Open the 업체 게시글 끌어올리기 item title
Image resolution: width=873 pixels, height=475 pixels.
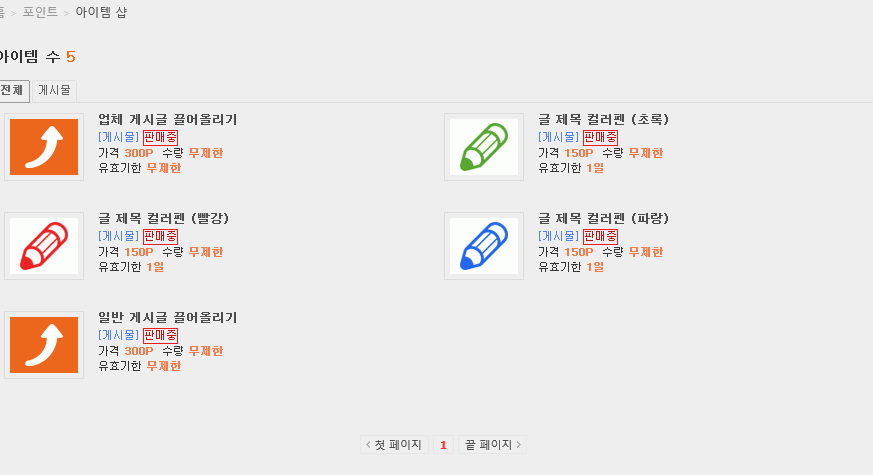[x=168, y=120]
